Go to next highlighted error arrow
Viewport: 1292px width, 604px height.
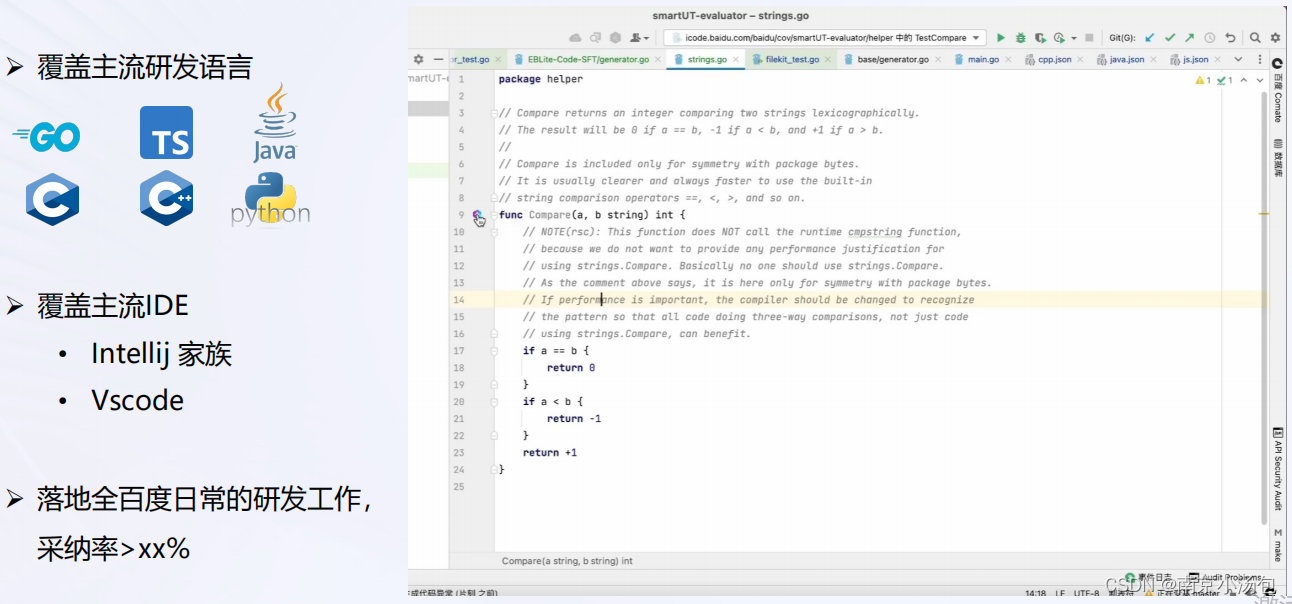[1260, 80]
